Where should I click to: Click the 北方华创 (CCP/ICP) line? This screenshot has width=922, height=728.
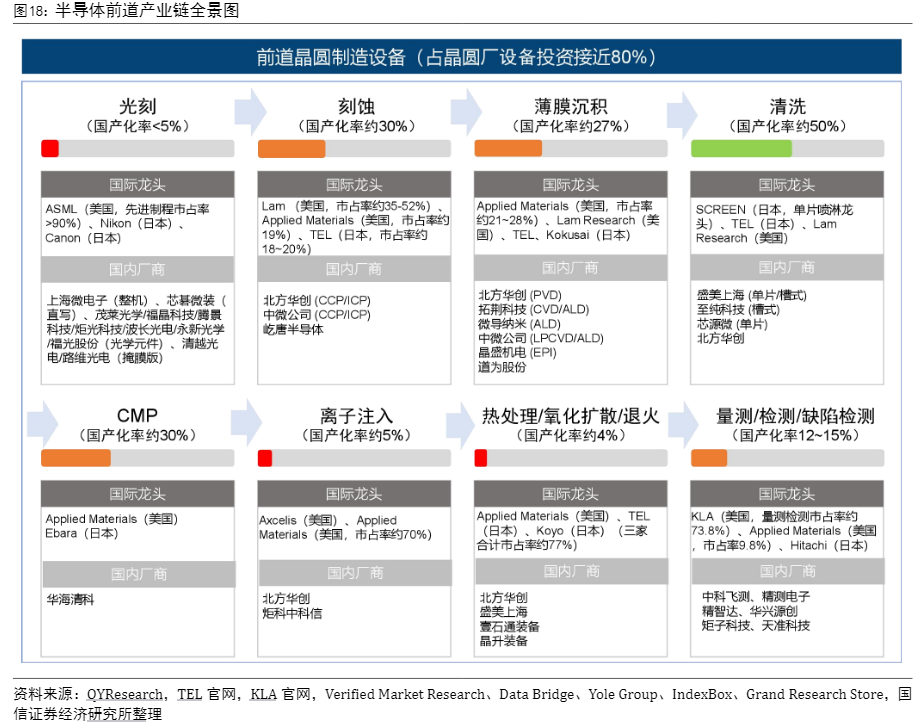click(x=317, y=300)
